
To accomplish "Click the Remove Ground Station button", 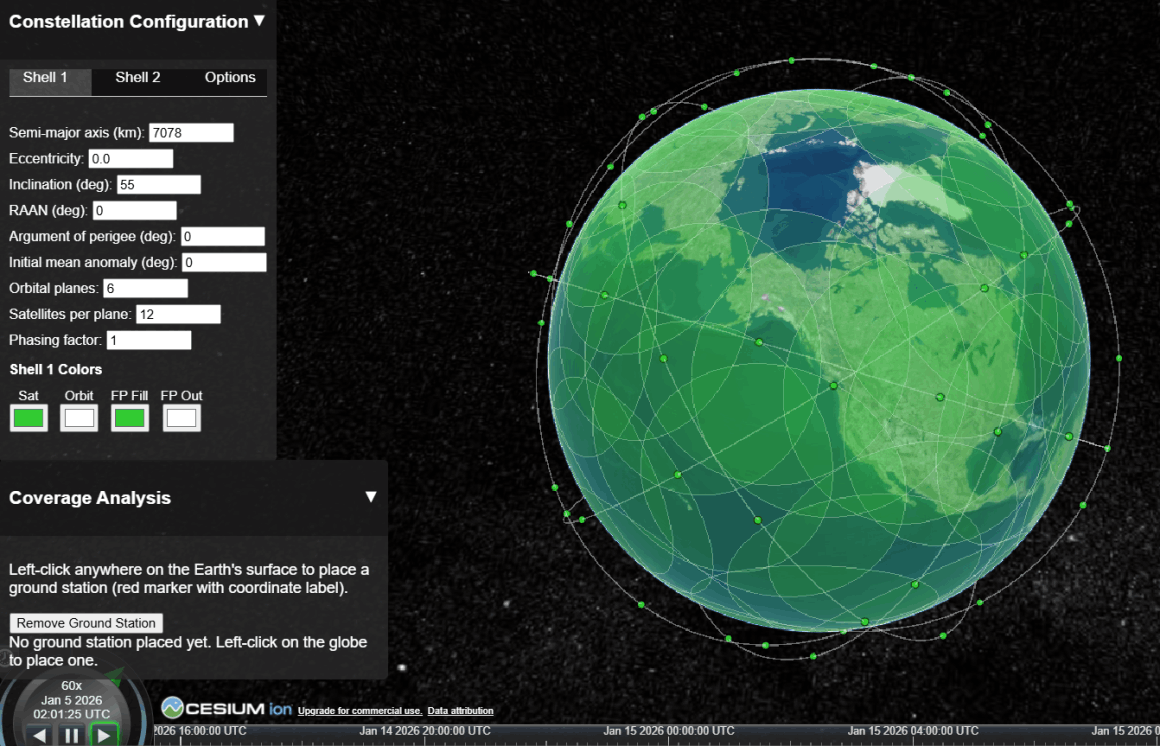I will pyautogui.click(x=85, y=623).
